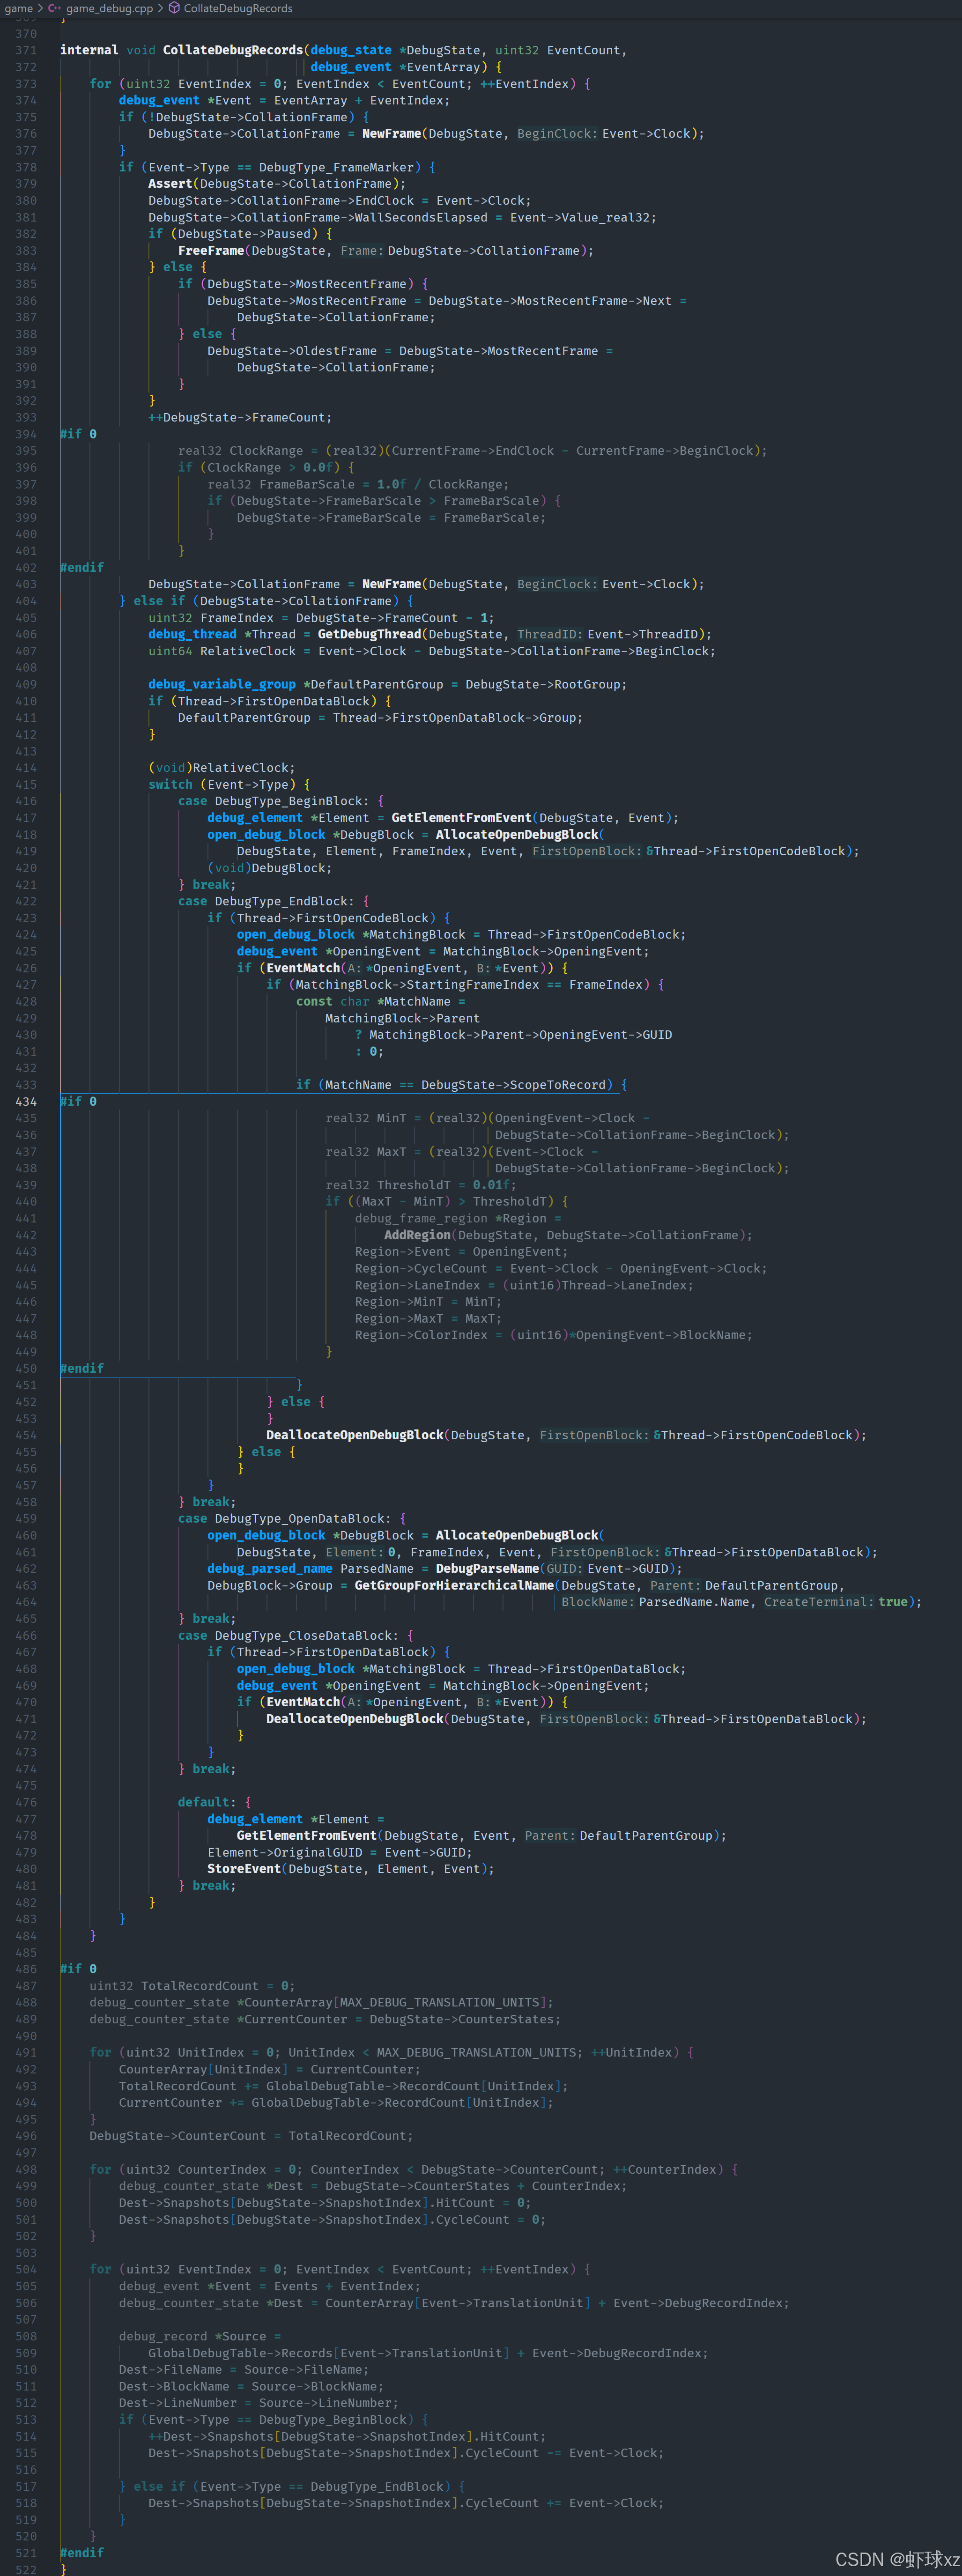962x2576 pixels.
Task: Click the CSDN watermark at bottom right
Action: pos(896,2559)
